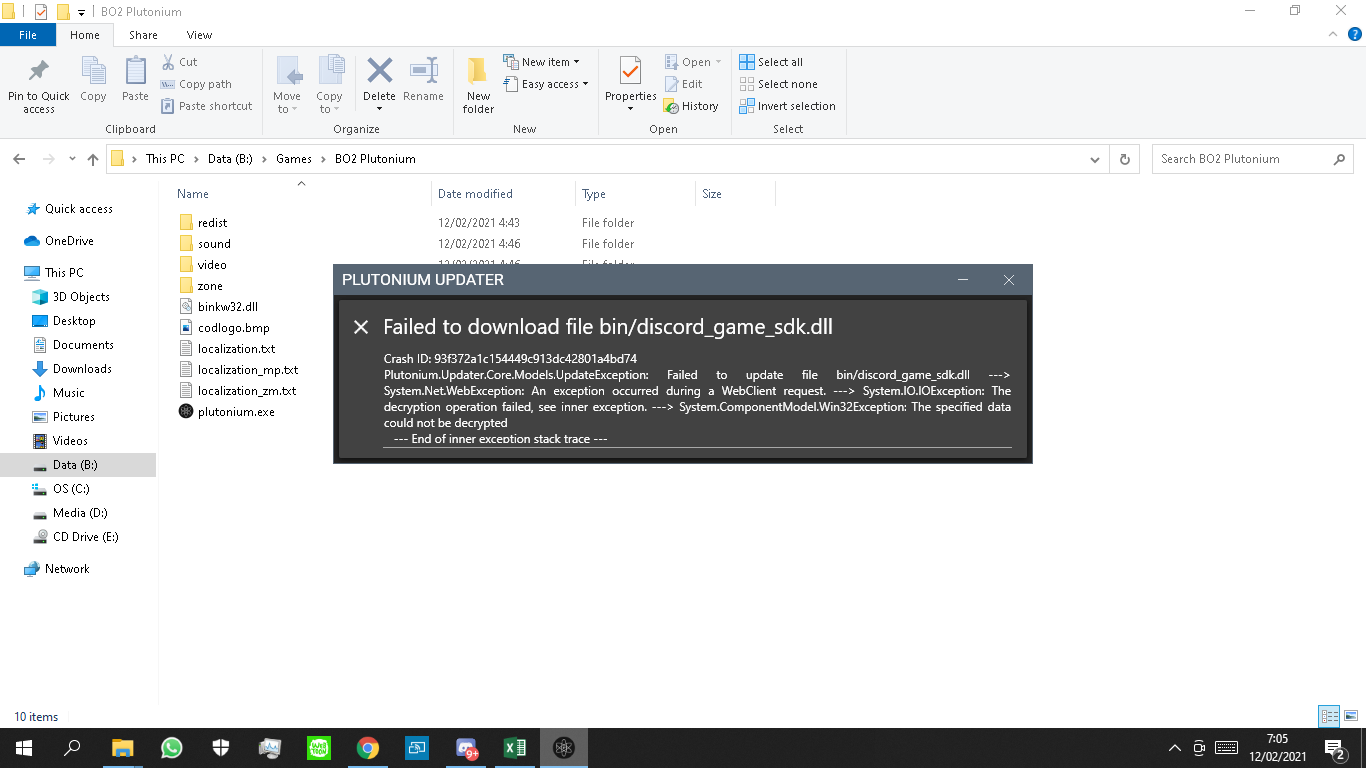Viewport: 1366px width, 768px height.
Task: Click Edit in the Open group
Action: pos(684,84)
